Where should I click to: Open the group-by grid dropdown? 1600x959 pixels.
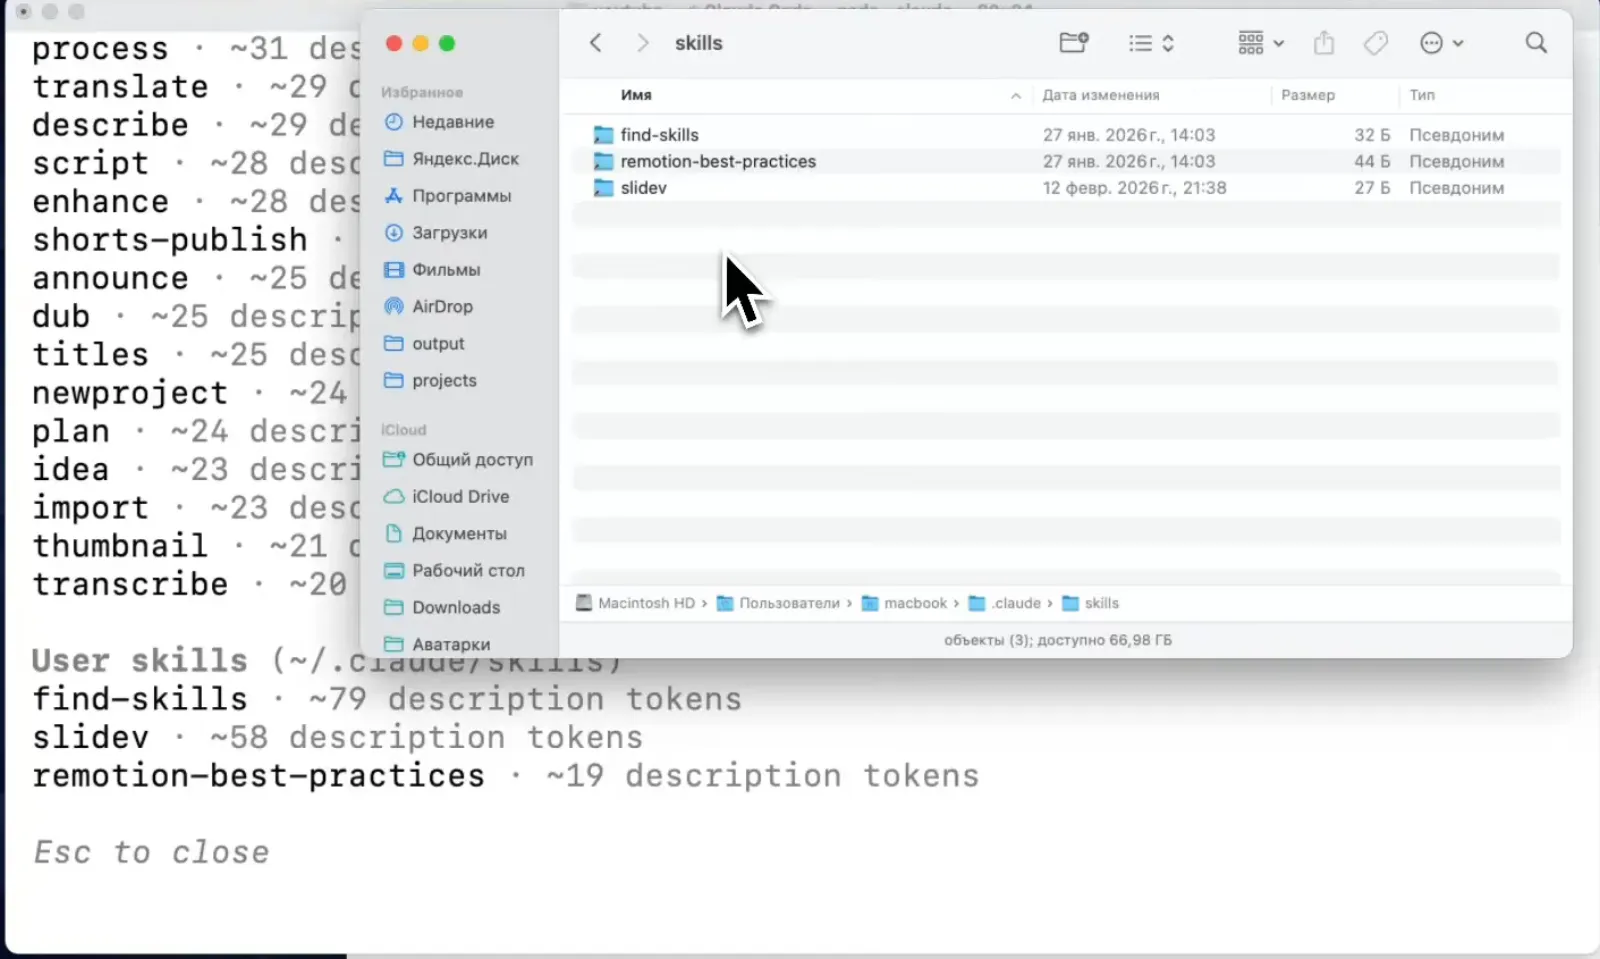click(1260, 43)
